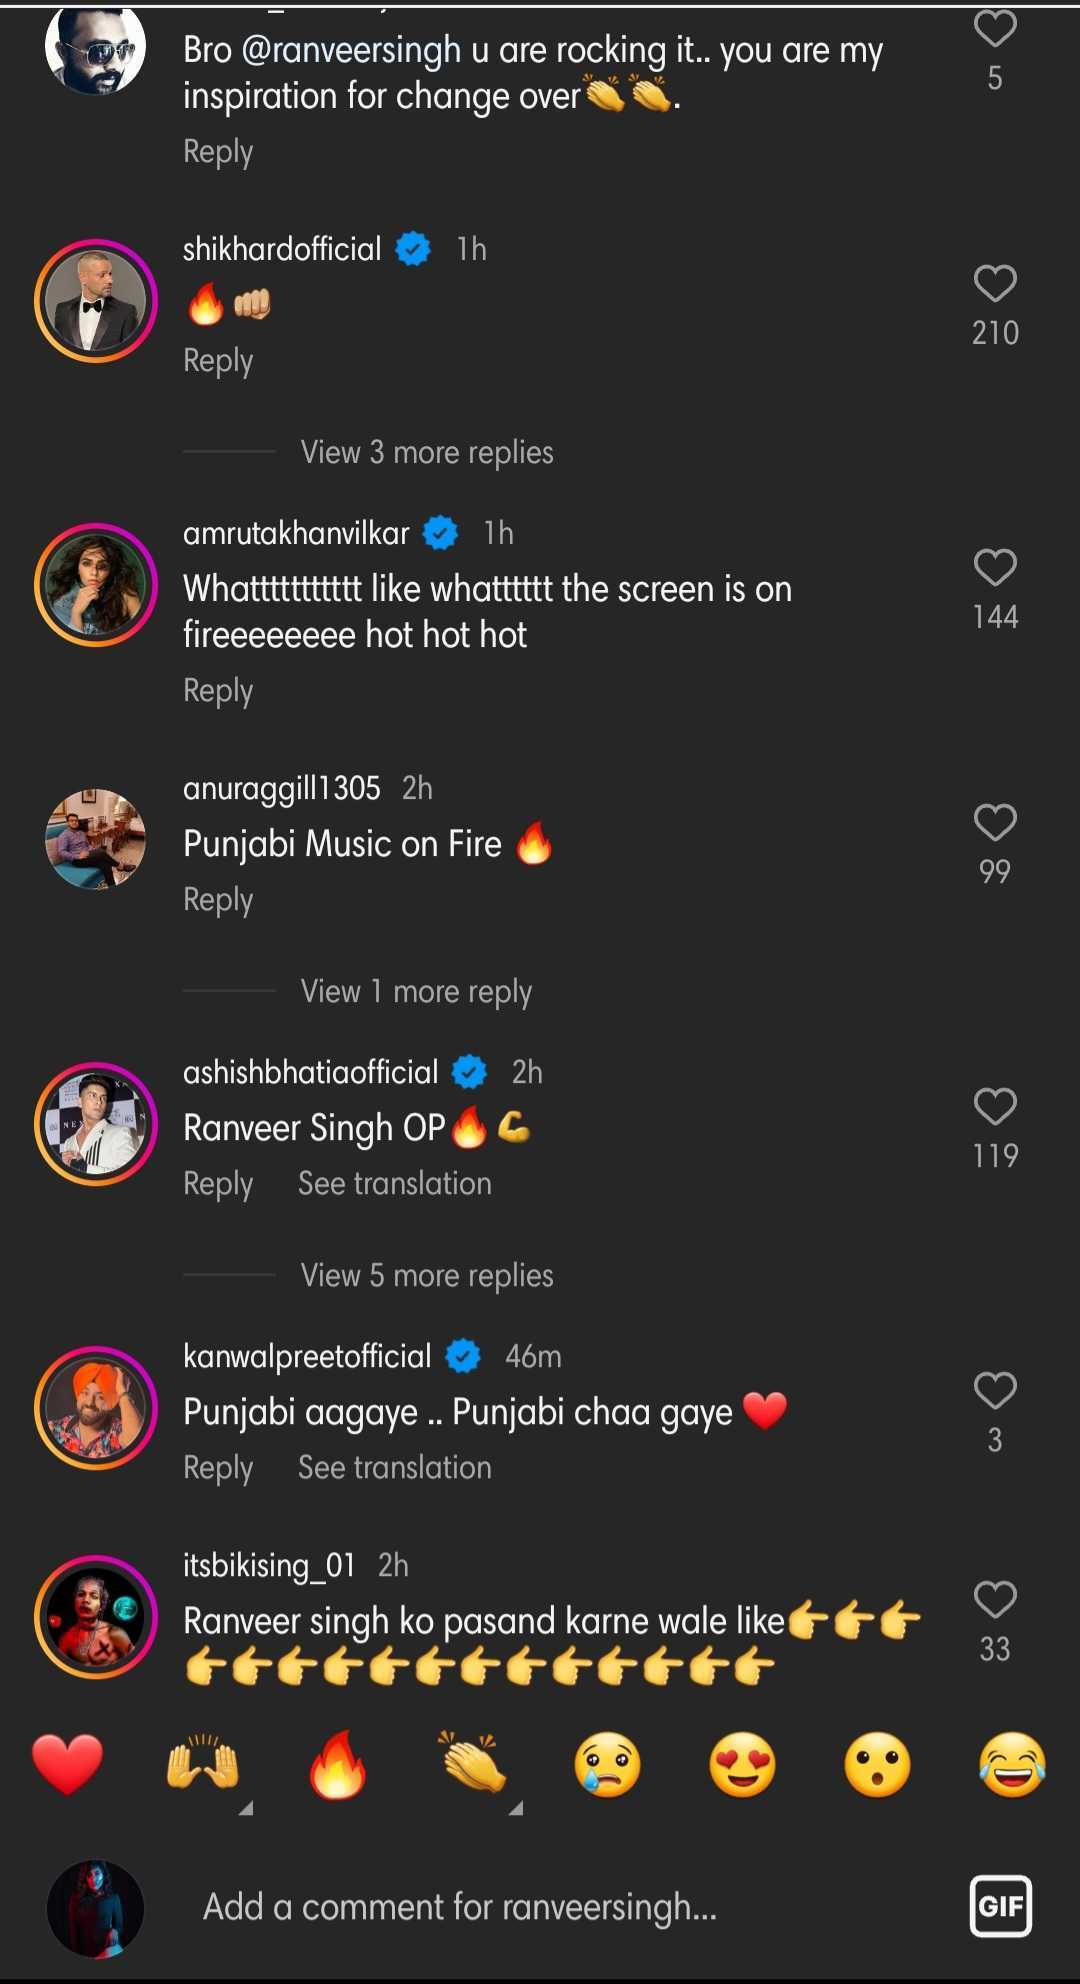
Task: Tap heart on itsbikising_01's comment
Action: (995, 1600)
